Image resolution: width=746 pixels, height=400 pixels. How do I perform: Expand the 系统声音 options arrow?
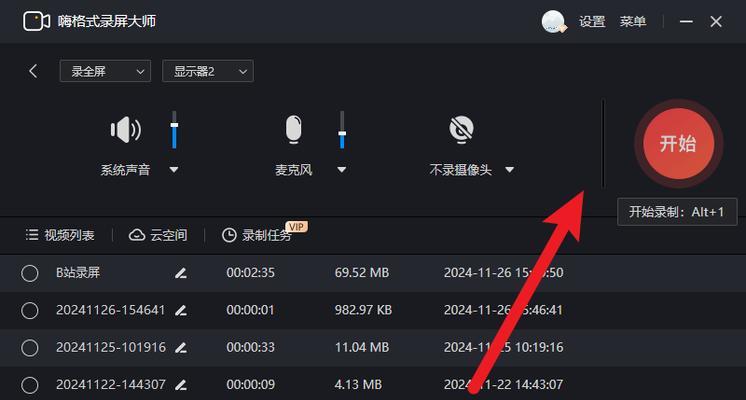pyautogui.click(x=174, y=170)
